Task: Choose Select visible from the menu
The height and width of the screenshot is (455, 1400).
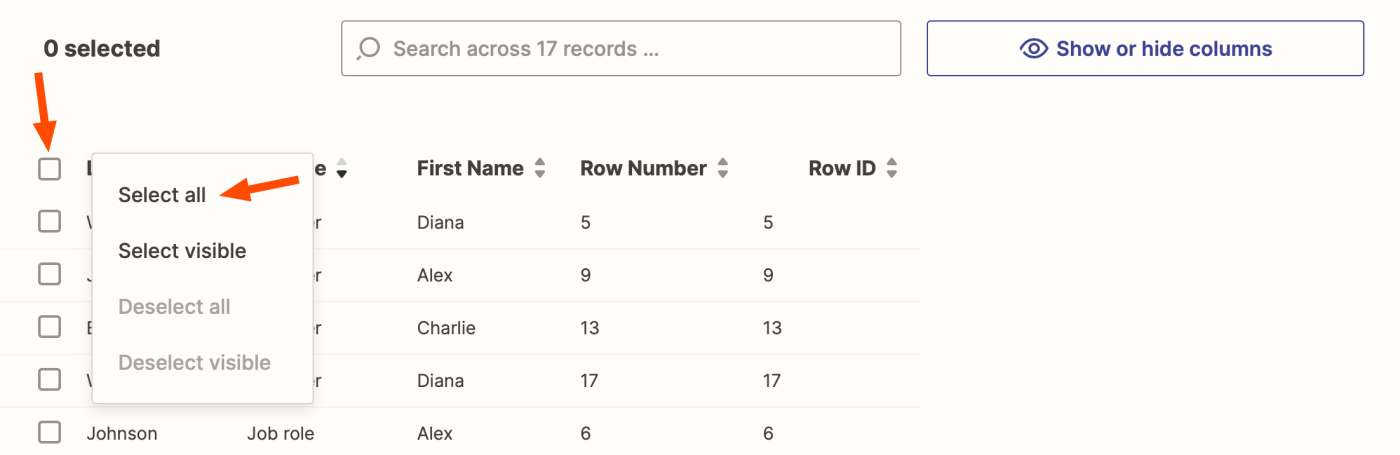Action: 182,251
